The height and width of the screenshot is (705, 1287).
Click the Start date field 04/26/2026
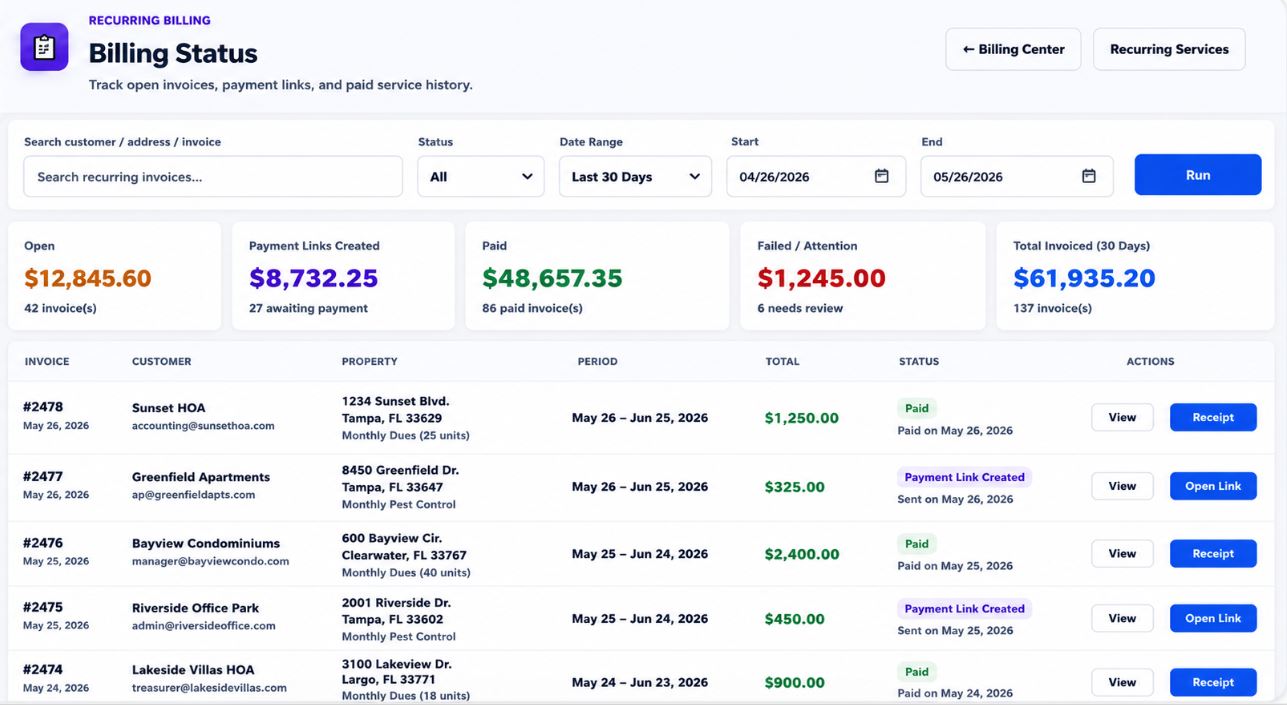[x=816, y=177]
